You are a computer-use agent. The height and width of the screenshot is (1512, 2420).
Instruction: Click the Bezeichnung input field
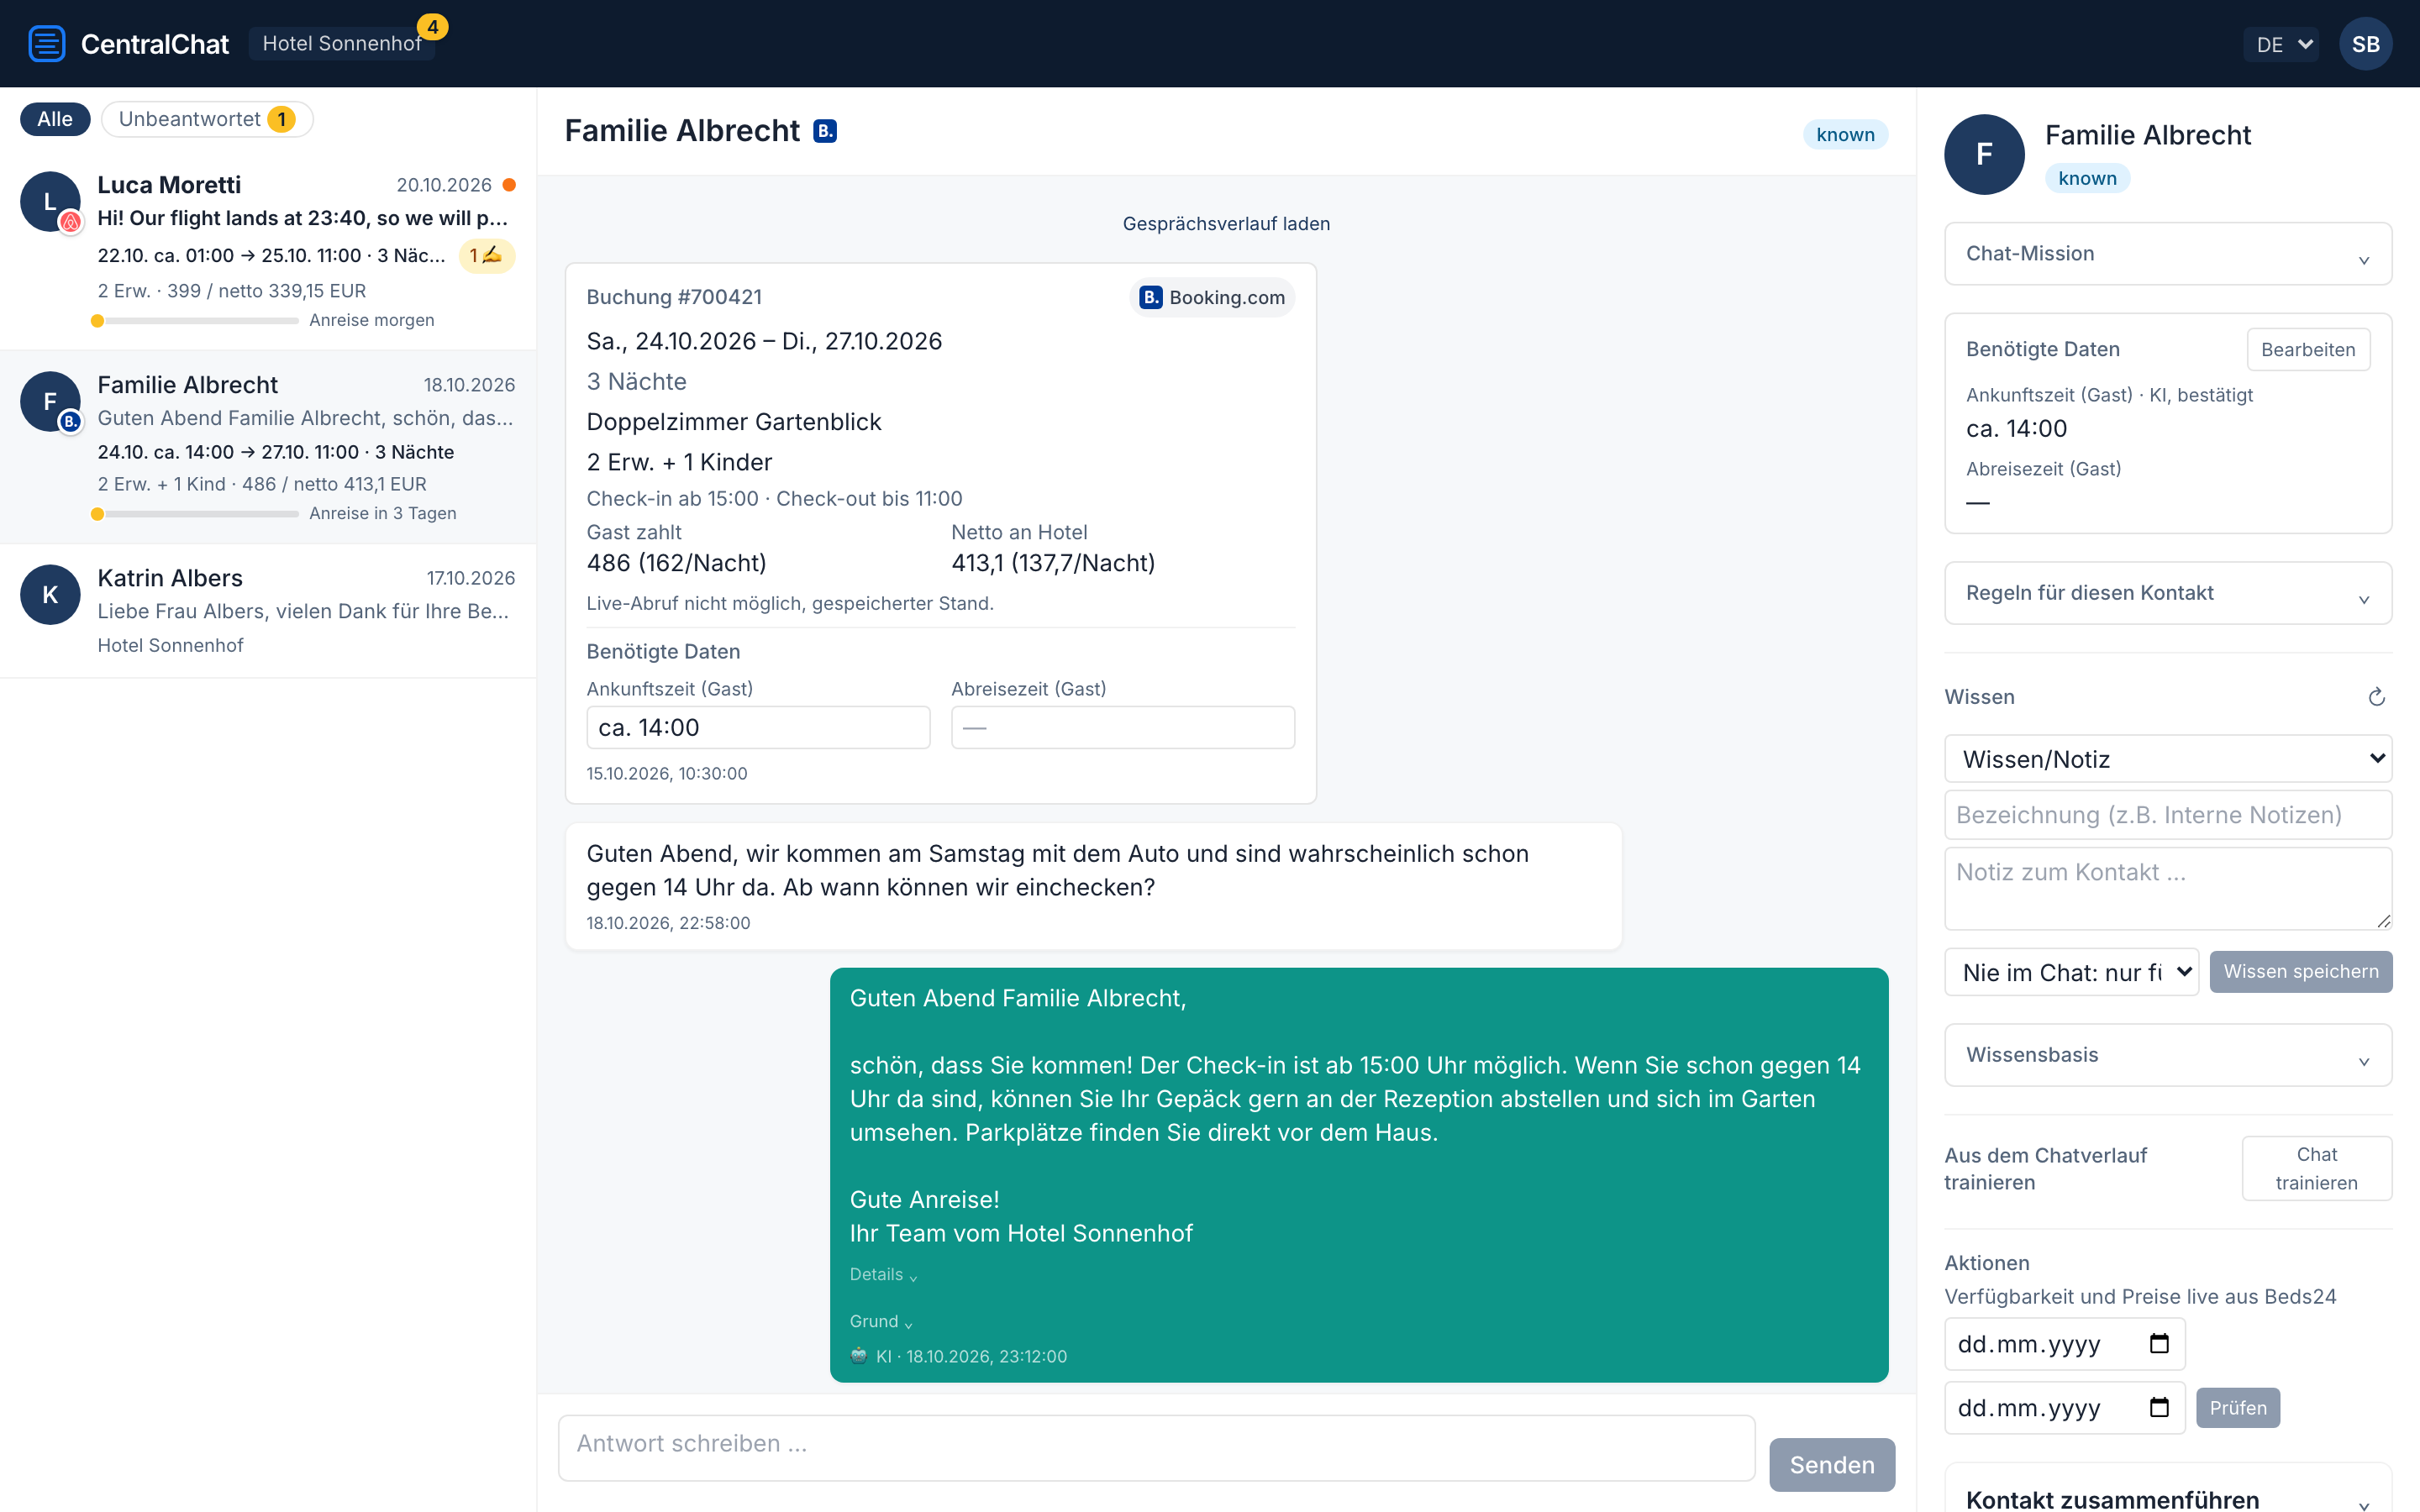[x=2167, y=815]
